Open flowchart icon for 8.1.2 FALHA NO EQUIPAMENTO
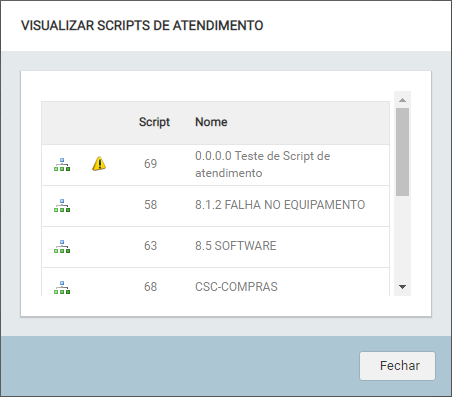 click(62, 206)
